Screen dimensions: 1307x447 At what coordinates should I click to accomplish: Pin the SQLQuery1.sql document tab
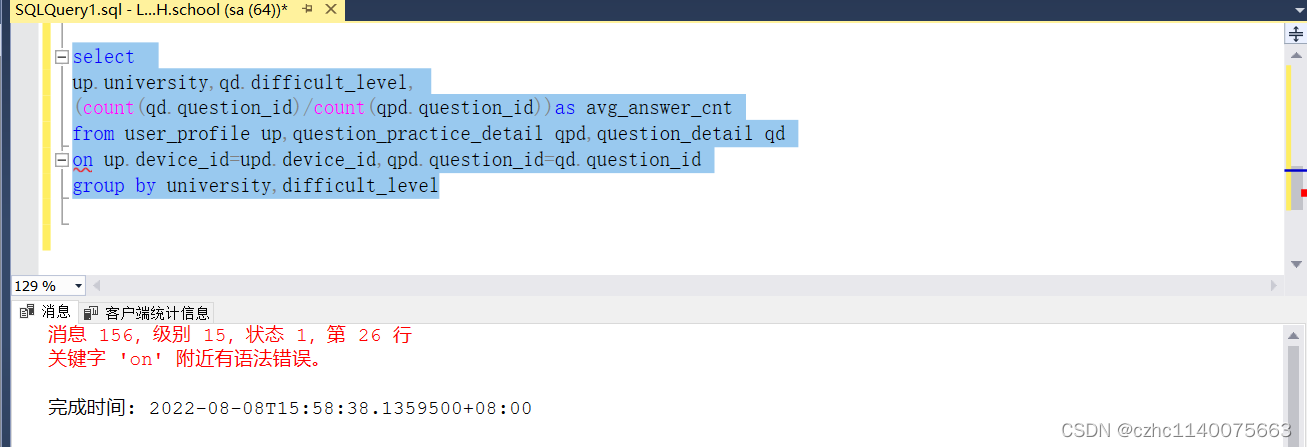(x=308, y=10)
